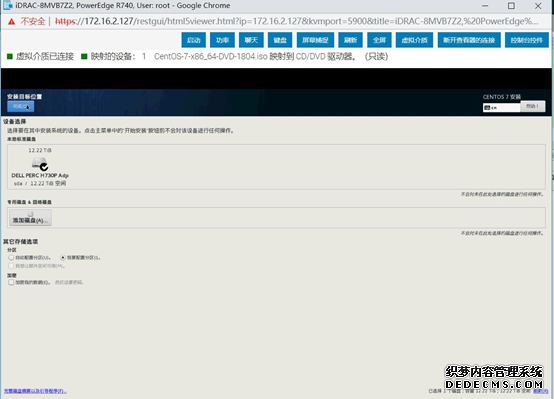
Task: Click the 安装目标位置 heading
Action: tap(24, 96)
